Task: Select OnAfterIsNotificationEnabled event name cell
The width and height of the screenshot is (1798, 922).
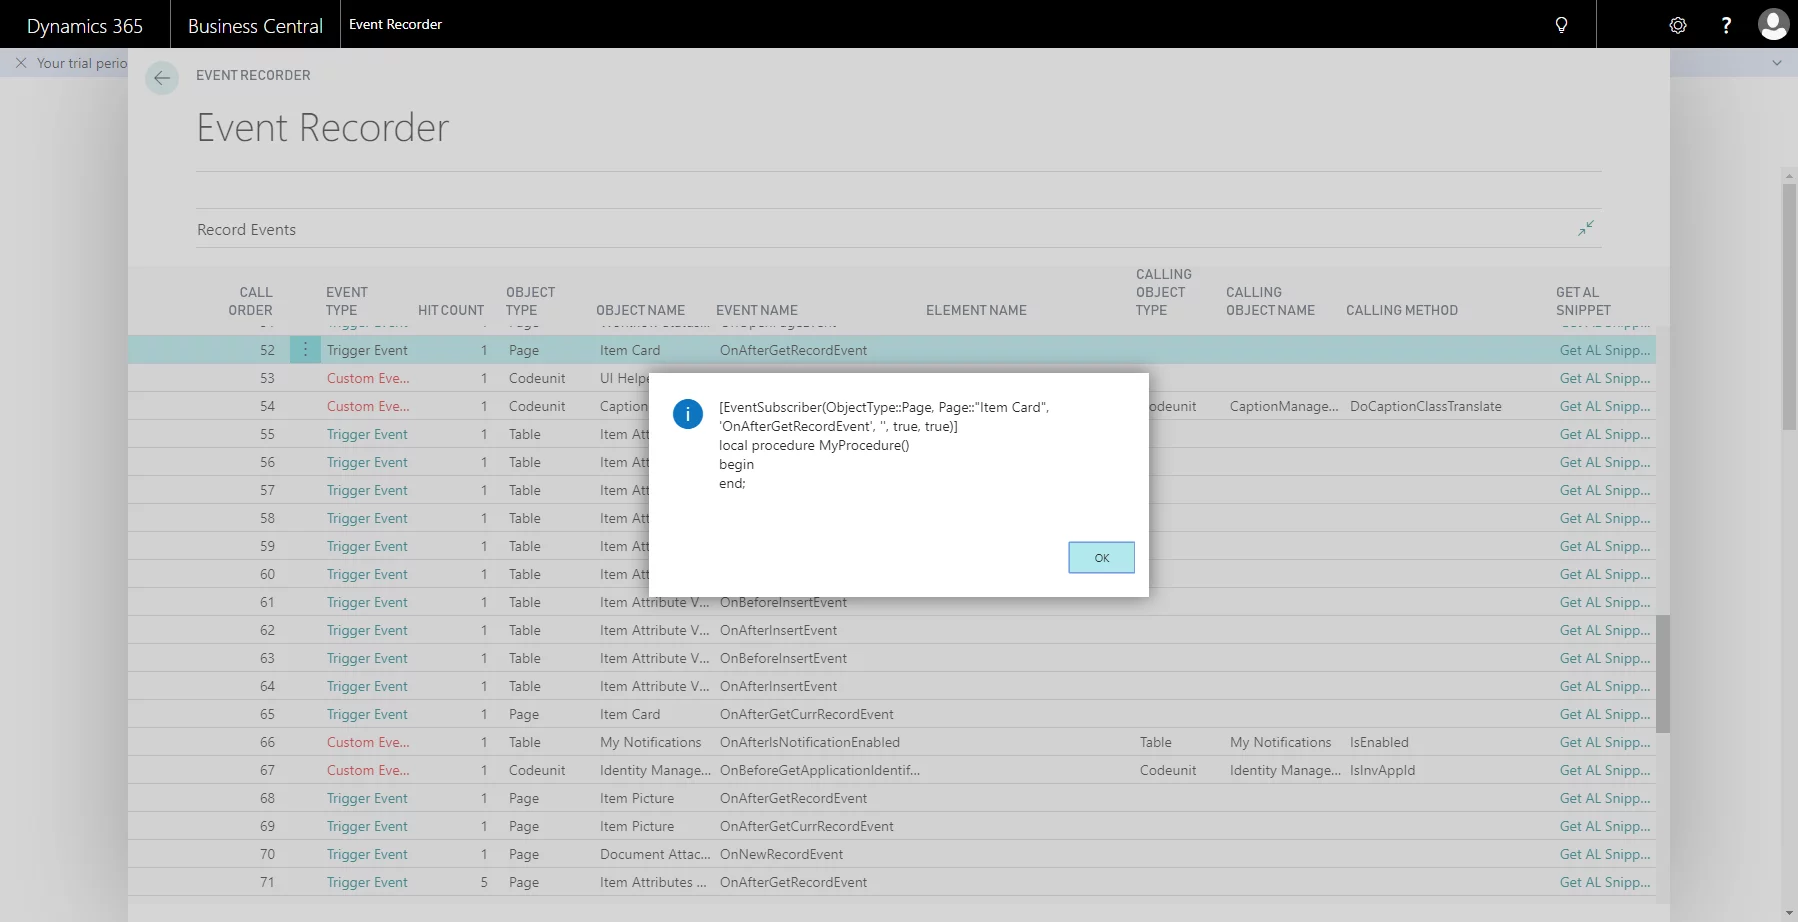Action: pyautogui.click(x=809, y=742)
